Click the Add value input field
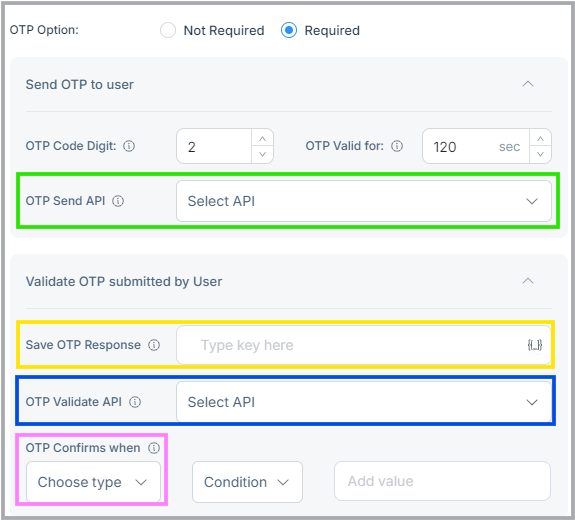Viewport: 575px width, 520px height. [x=442, y=481]
